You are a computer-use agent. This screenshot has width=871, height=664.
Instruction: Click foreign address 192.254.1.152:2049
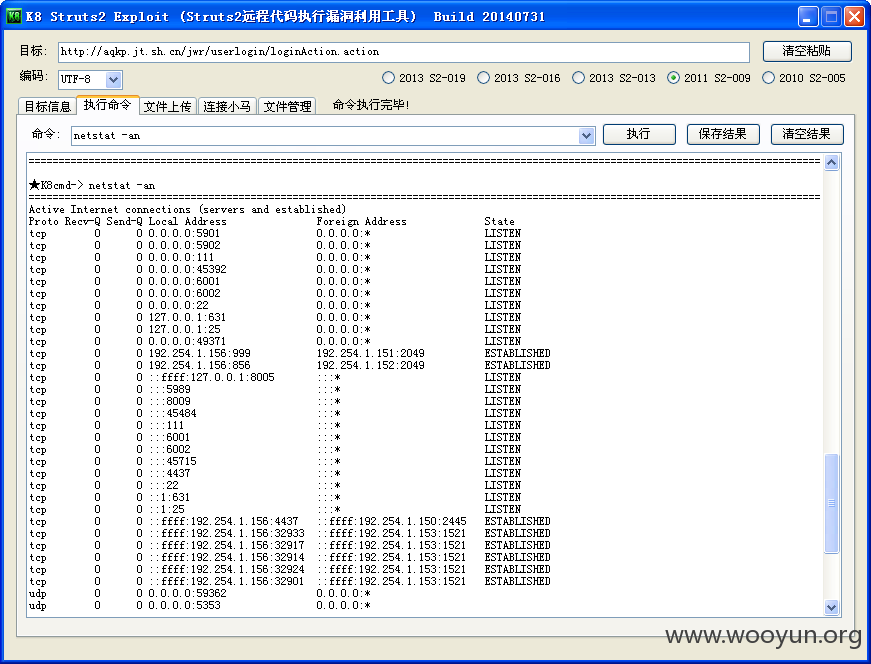click(371, 366)
